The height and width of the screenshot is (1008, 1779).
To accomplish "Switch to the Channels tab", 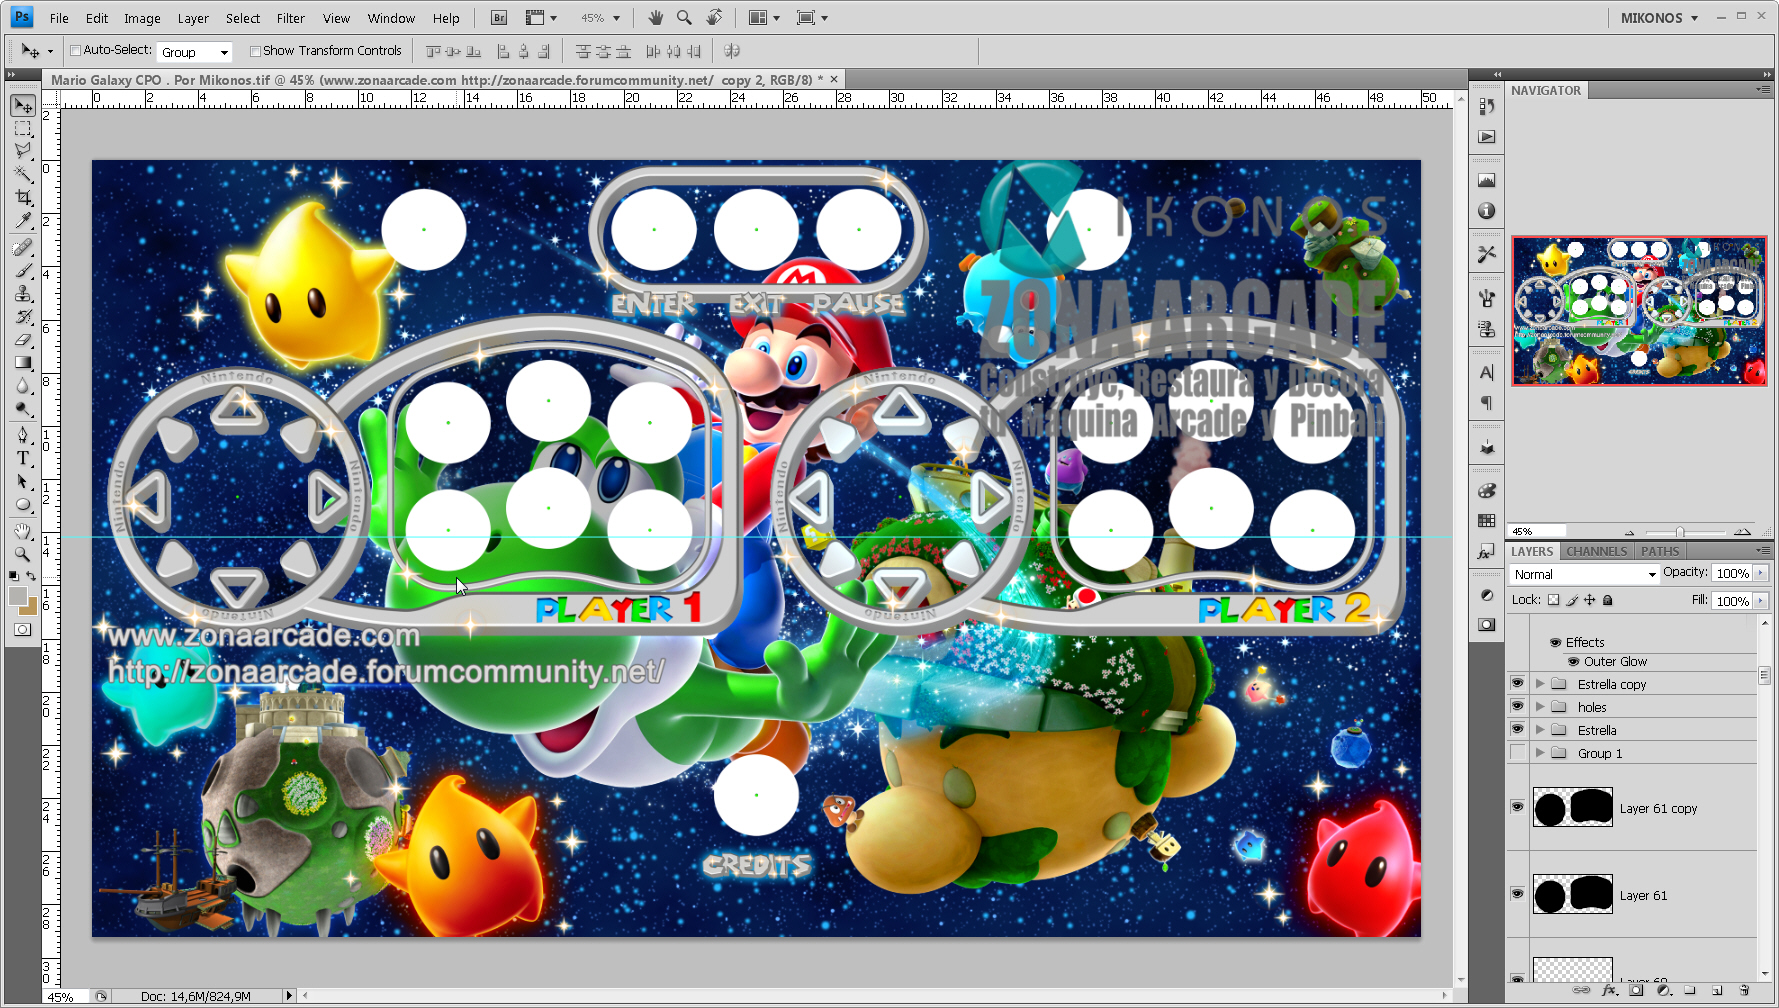I will [1596, 551].
